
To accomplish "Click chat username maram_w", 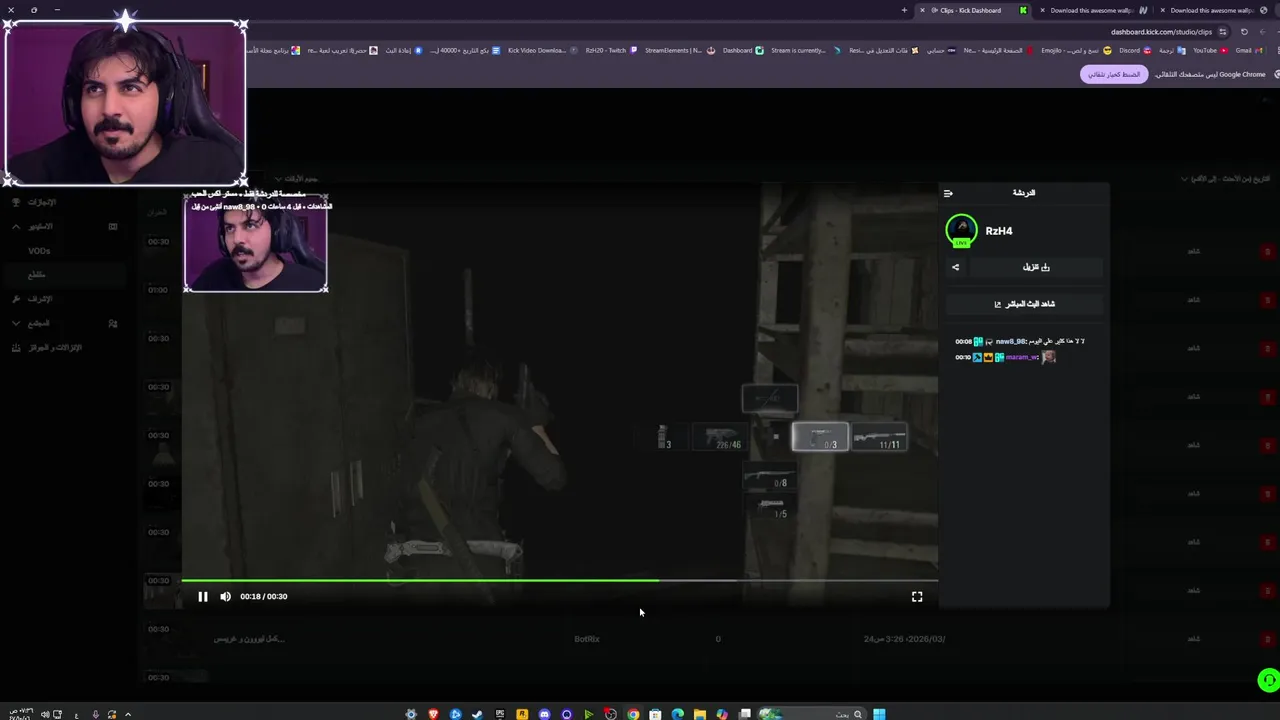I will point(1022,357).
